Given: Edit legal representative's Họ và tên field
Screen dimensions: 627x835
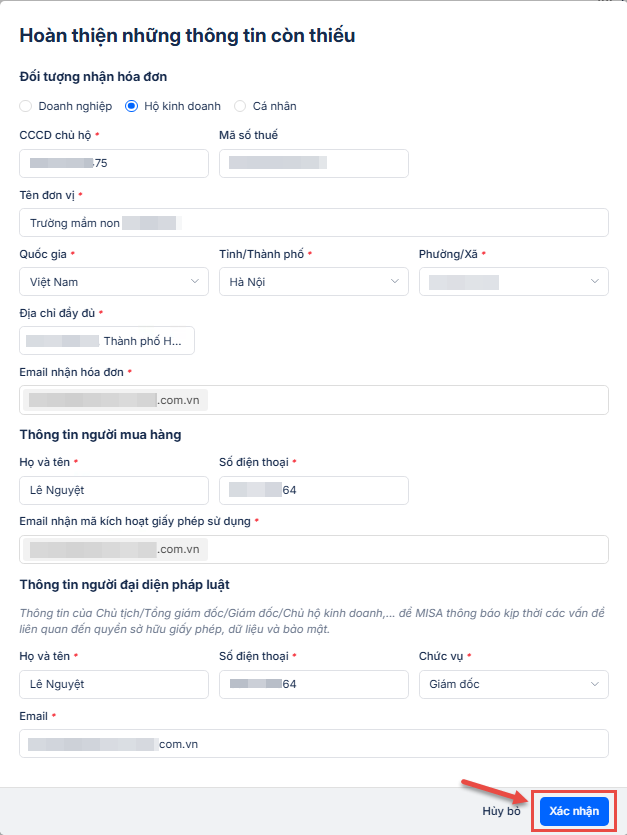Looking at the screenshot, I should coord(113,684).
